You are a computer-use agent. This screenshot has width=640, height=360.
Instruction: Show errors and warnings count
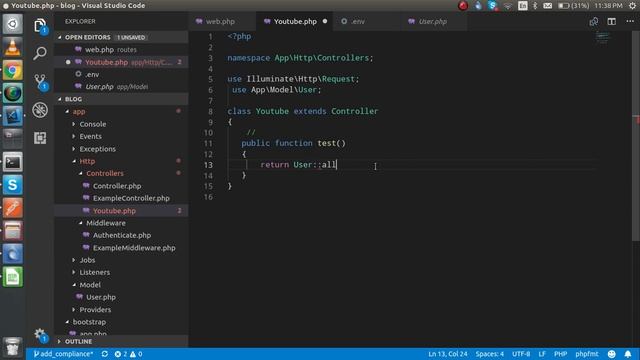[128, 354]
